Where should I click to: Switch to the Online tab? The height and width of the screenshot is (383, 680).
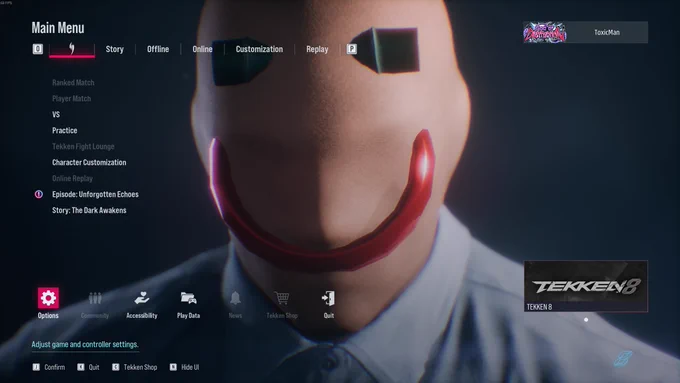click(203, 49)
